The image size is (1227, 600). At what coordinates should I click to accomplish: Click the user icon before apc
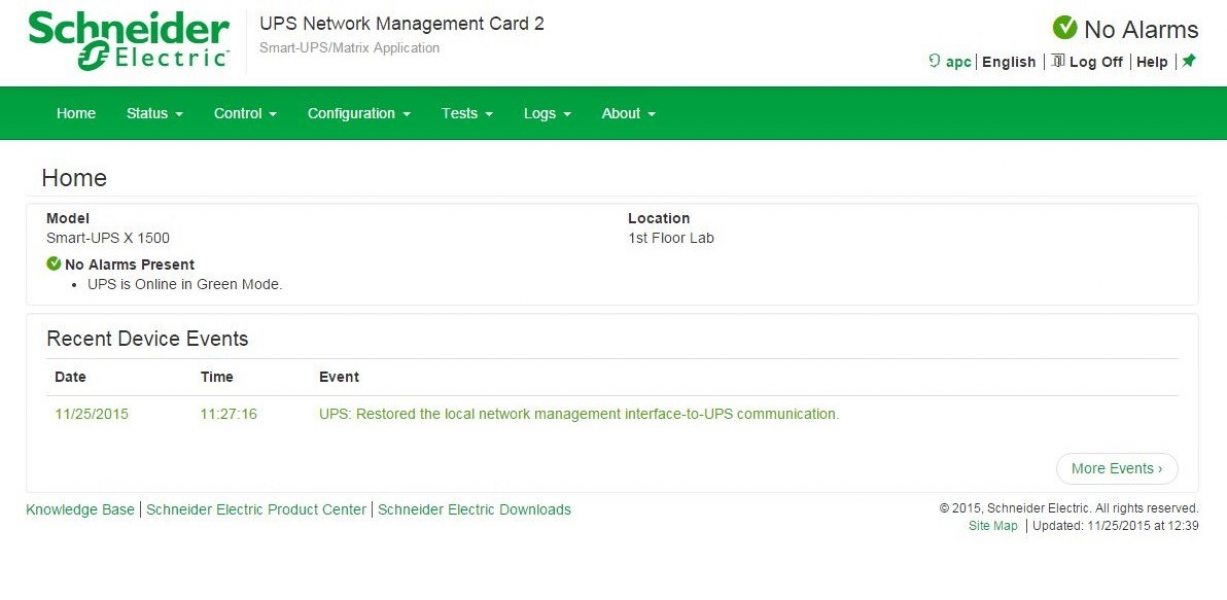click(x=935, y=62)
